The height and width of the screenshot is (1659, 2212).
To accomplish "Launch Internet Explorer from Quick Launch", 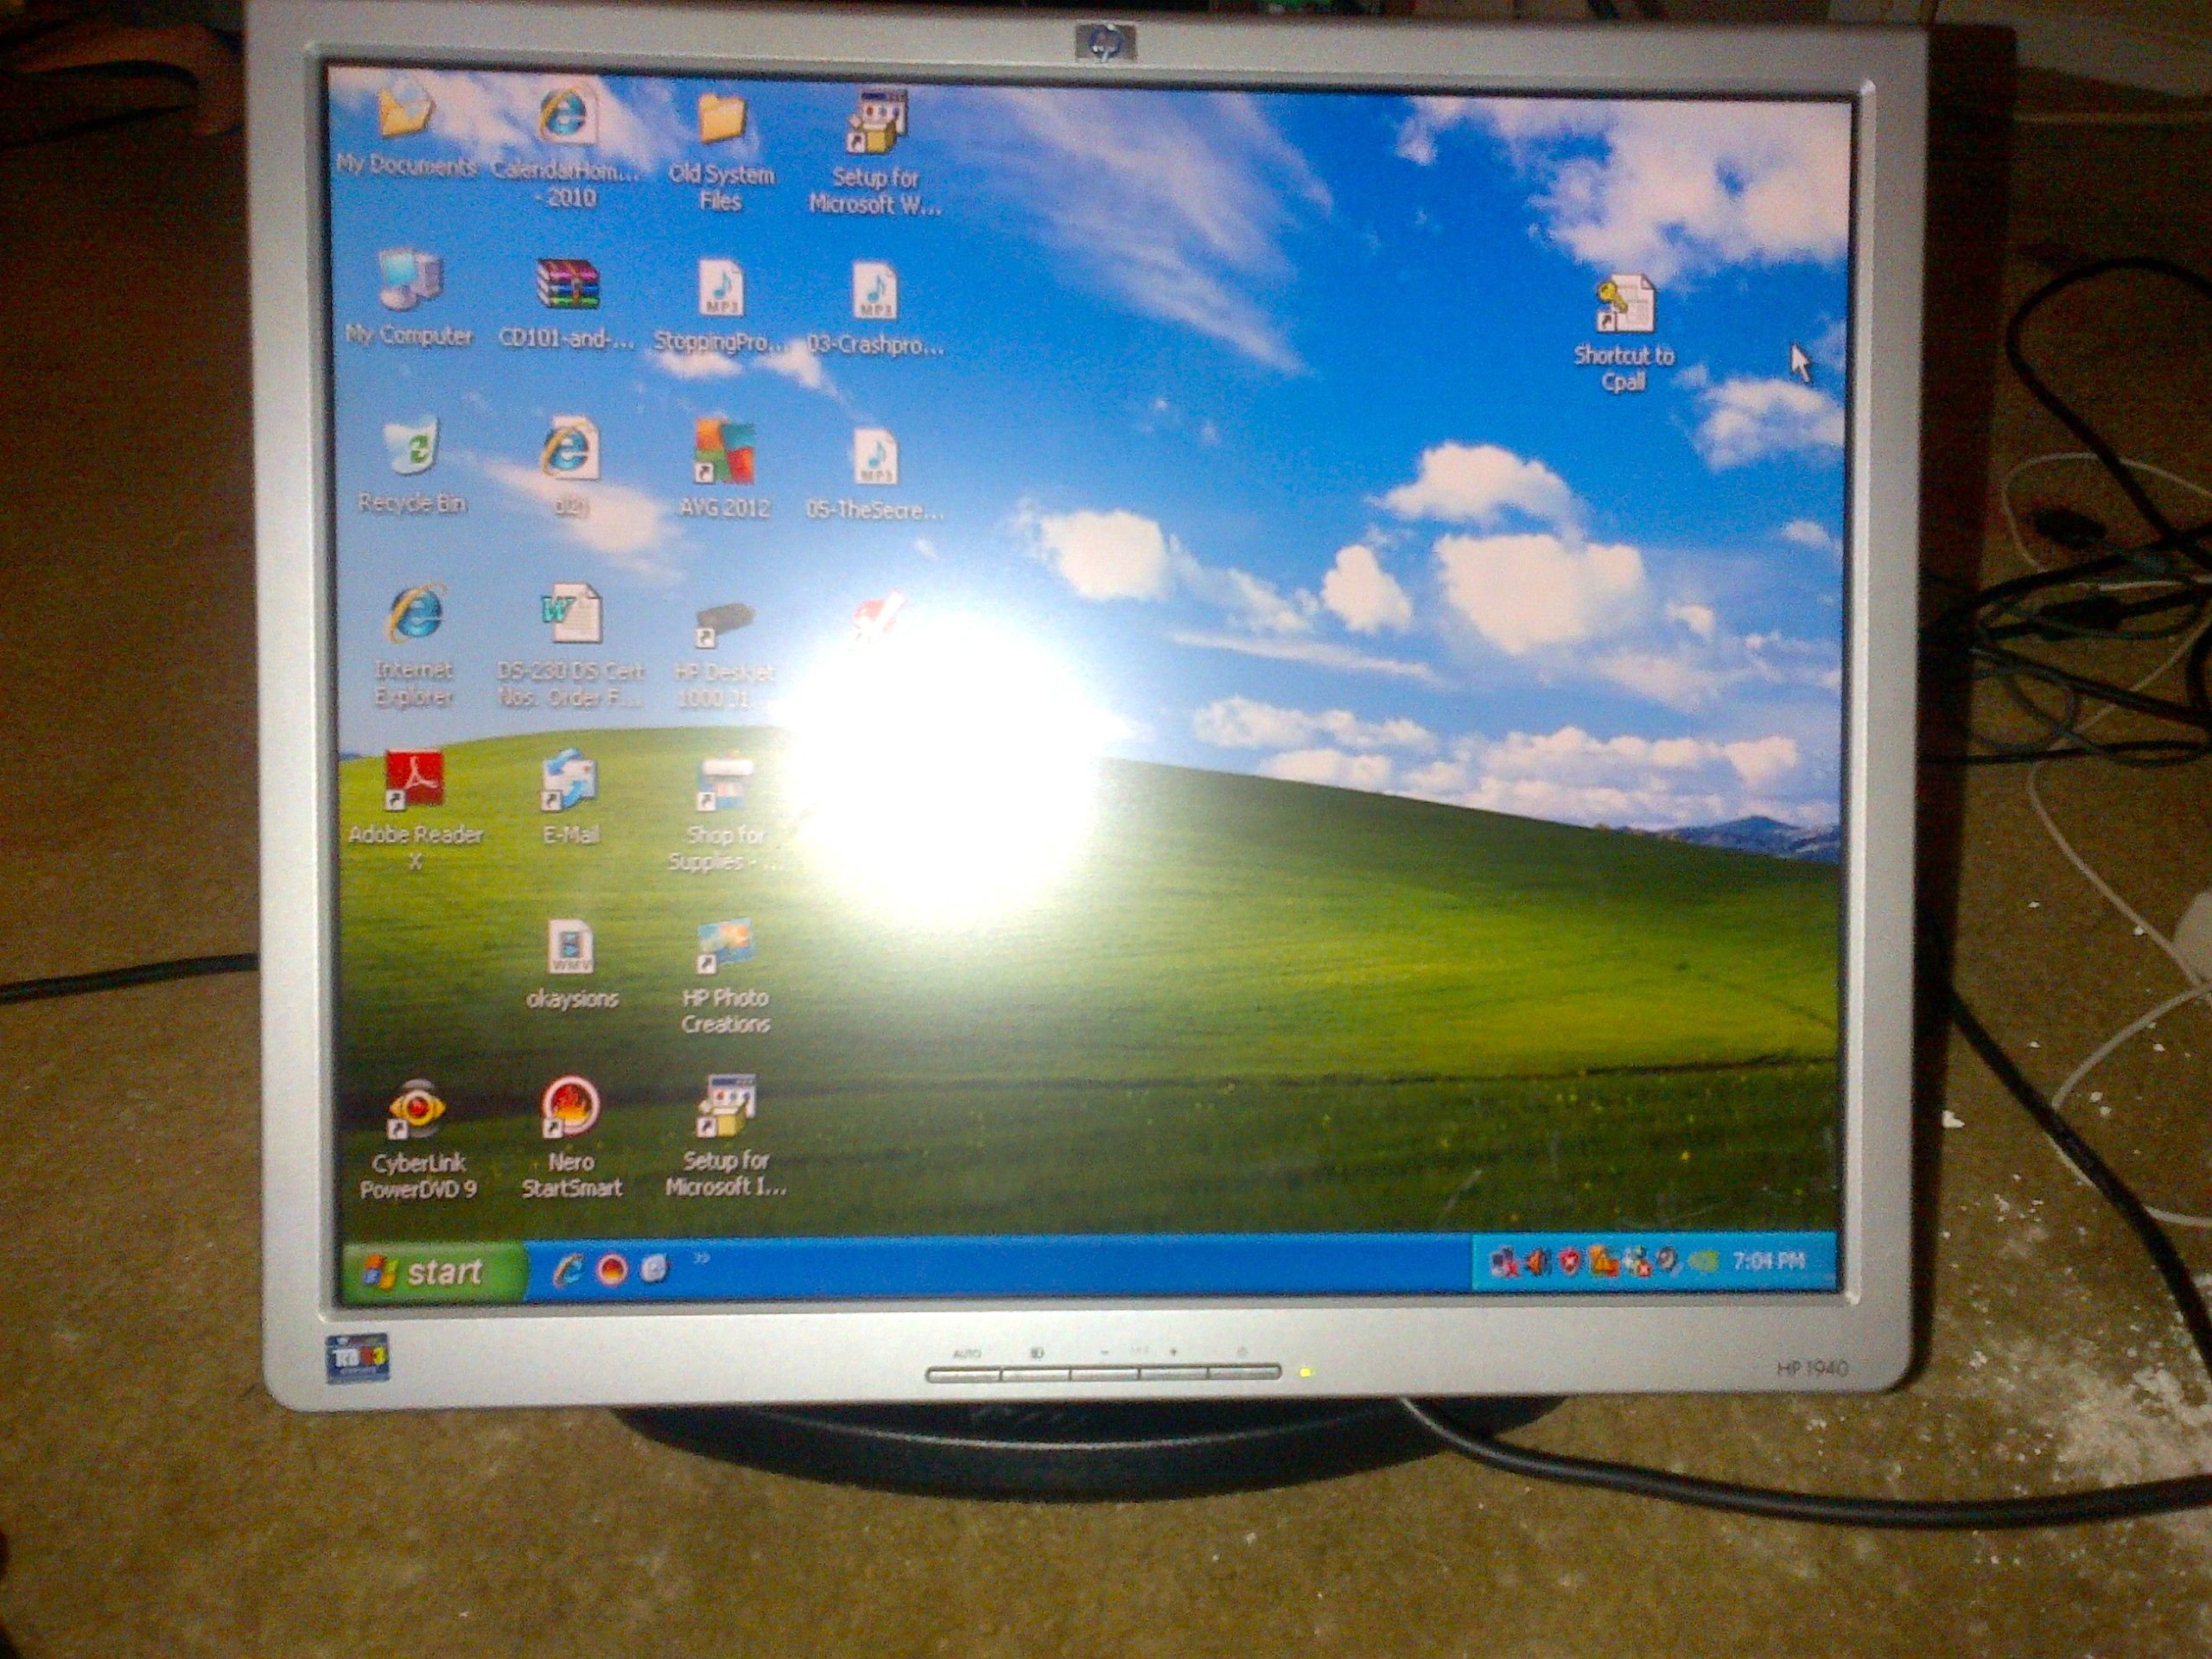I will pos(568,1270).
